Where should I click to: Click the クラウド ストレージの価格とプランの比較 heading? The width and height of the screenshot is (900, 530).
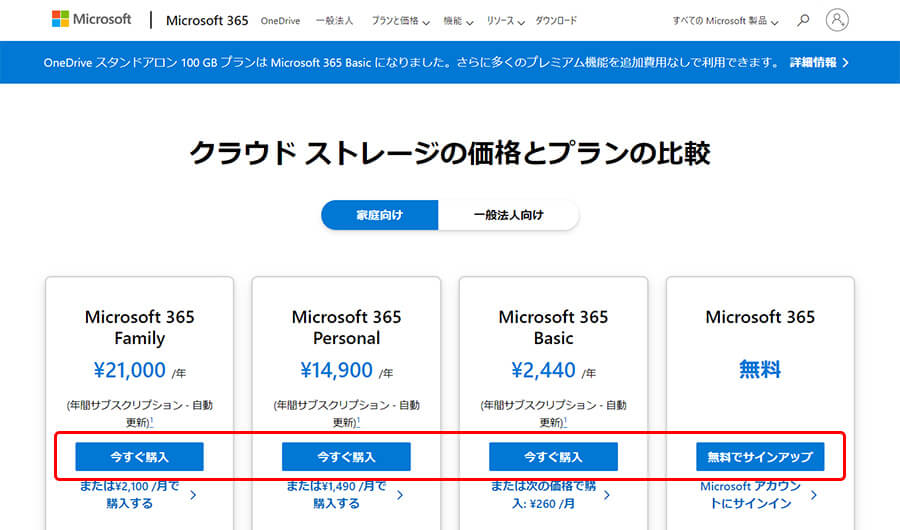[x=450, y=153]
